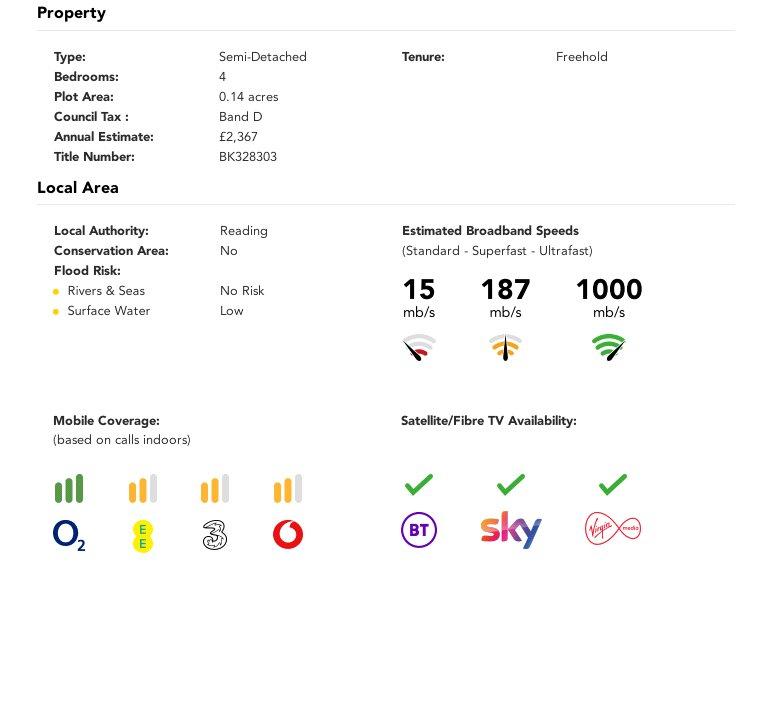
Task: Click the green ultrafast broadband gauge
Action: pyautogui.click(x=609, y=347)
